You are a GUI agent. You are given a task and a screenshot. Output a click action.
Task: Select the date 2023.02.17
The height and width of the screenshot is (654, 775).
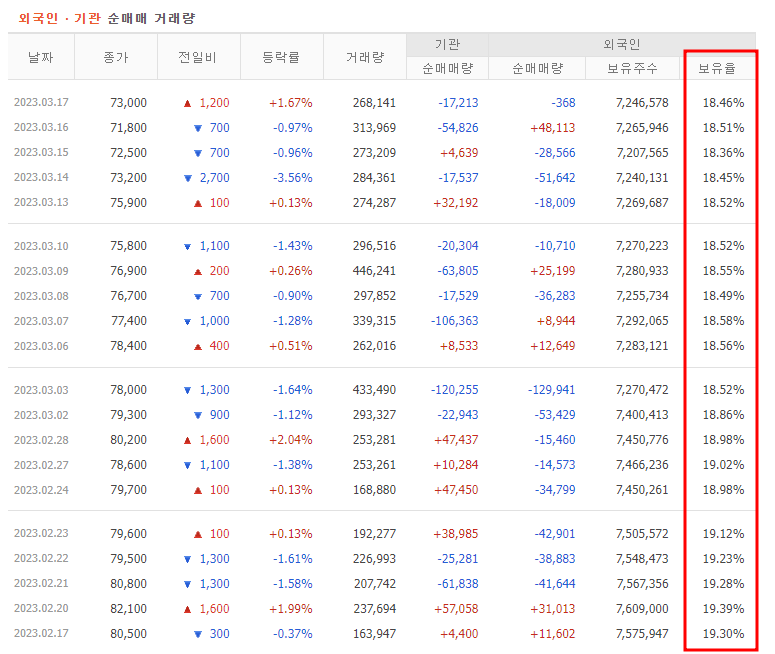(41, 633)
